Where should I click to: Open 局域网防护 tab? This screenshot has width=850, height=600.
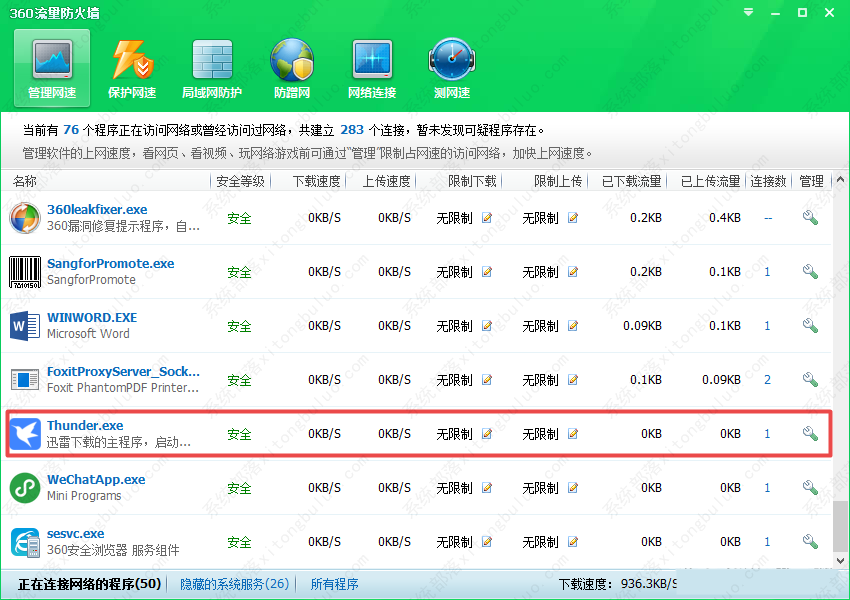pos(212,68)
